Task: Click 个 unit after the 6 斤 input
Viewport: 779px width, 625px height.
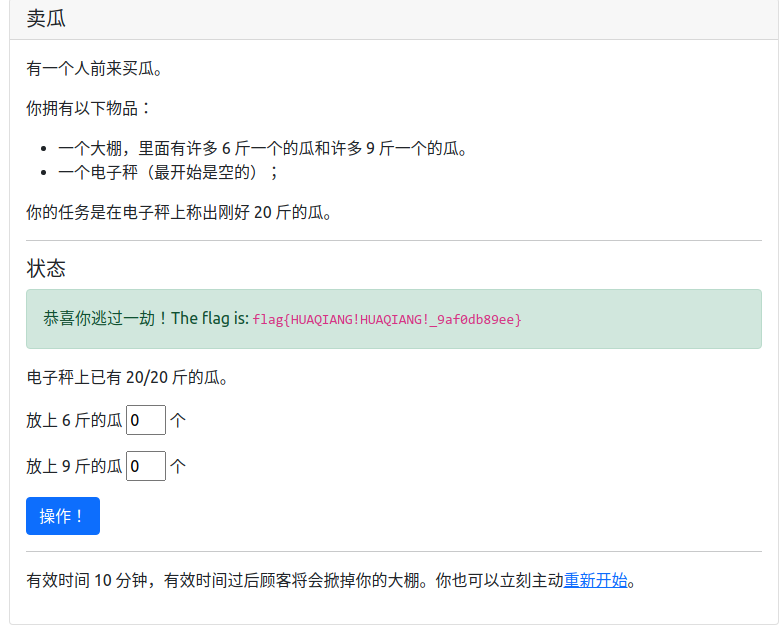Action: tap(178, 420)
